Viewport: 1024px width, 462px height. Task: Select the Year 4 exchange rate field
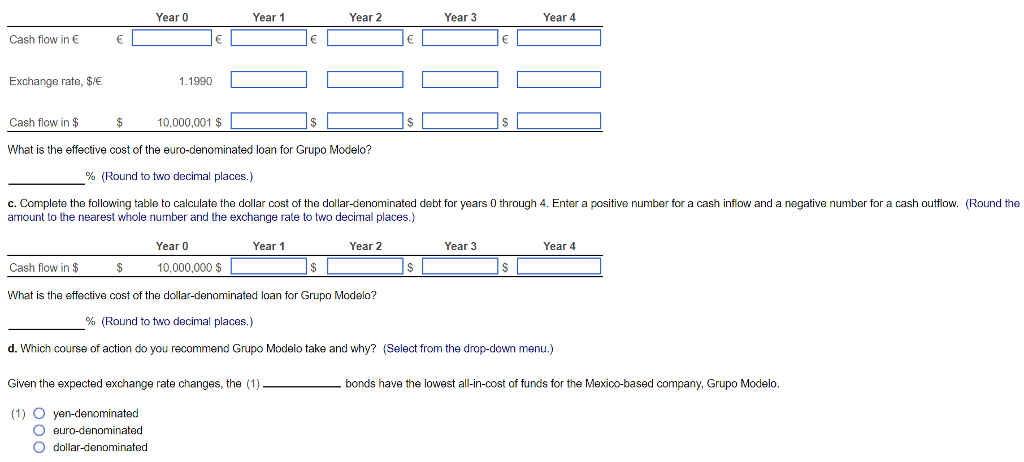pyautogui.click(x=558, y=80)
